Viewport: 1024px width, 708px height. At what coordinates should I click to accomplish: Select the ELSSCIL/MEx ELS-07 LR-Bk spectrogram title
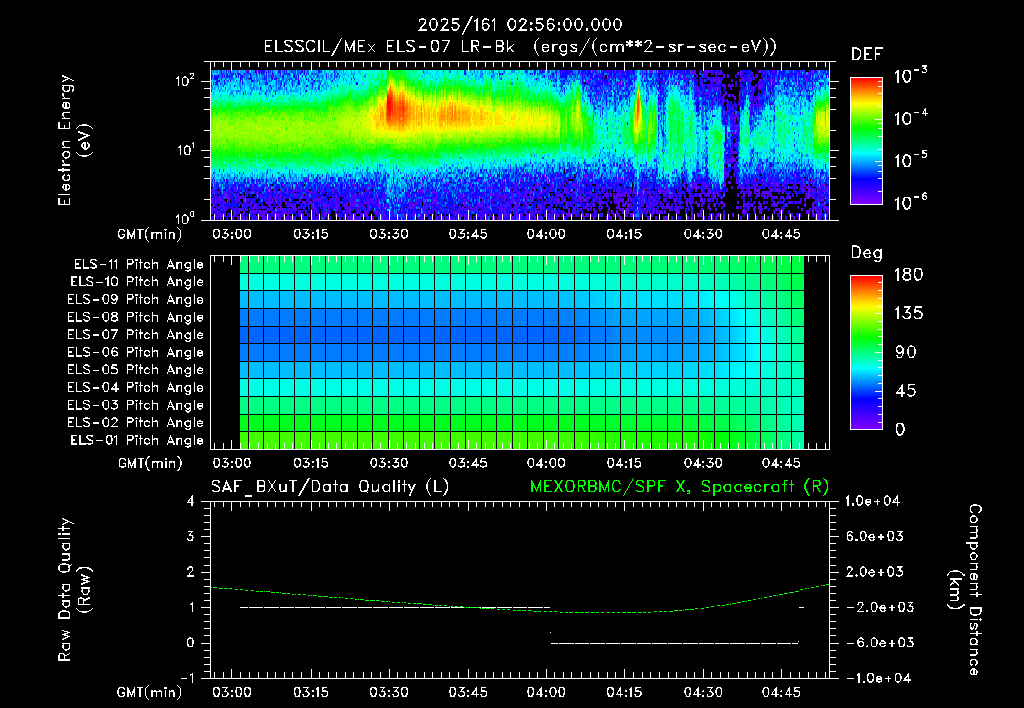520,47
